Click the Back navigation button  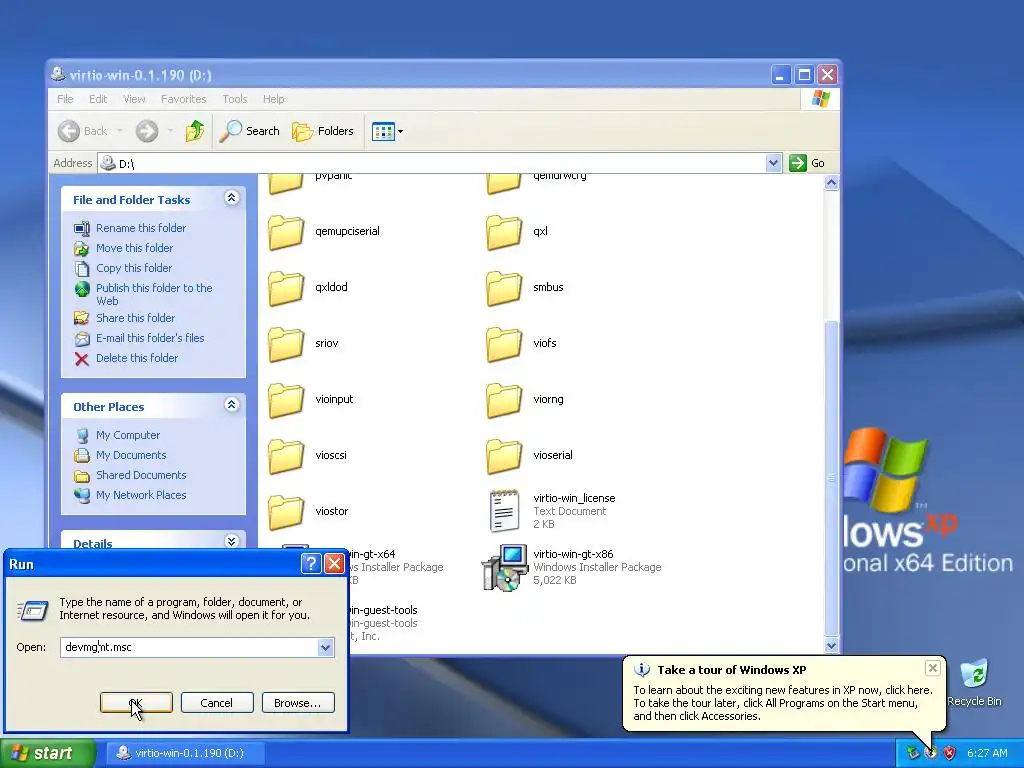[x=82, y=131]
